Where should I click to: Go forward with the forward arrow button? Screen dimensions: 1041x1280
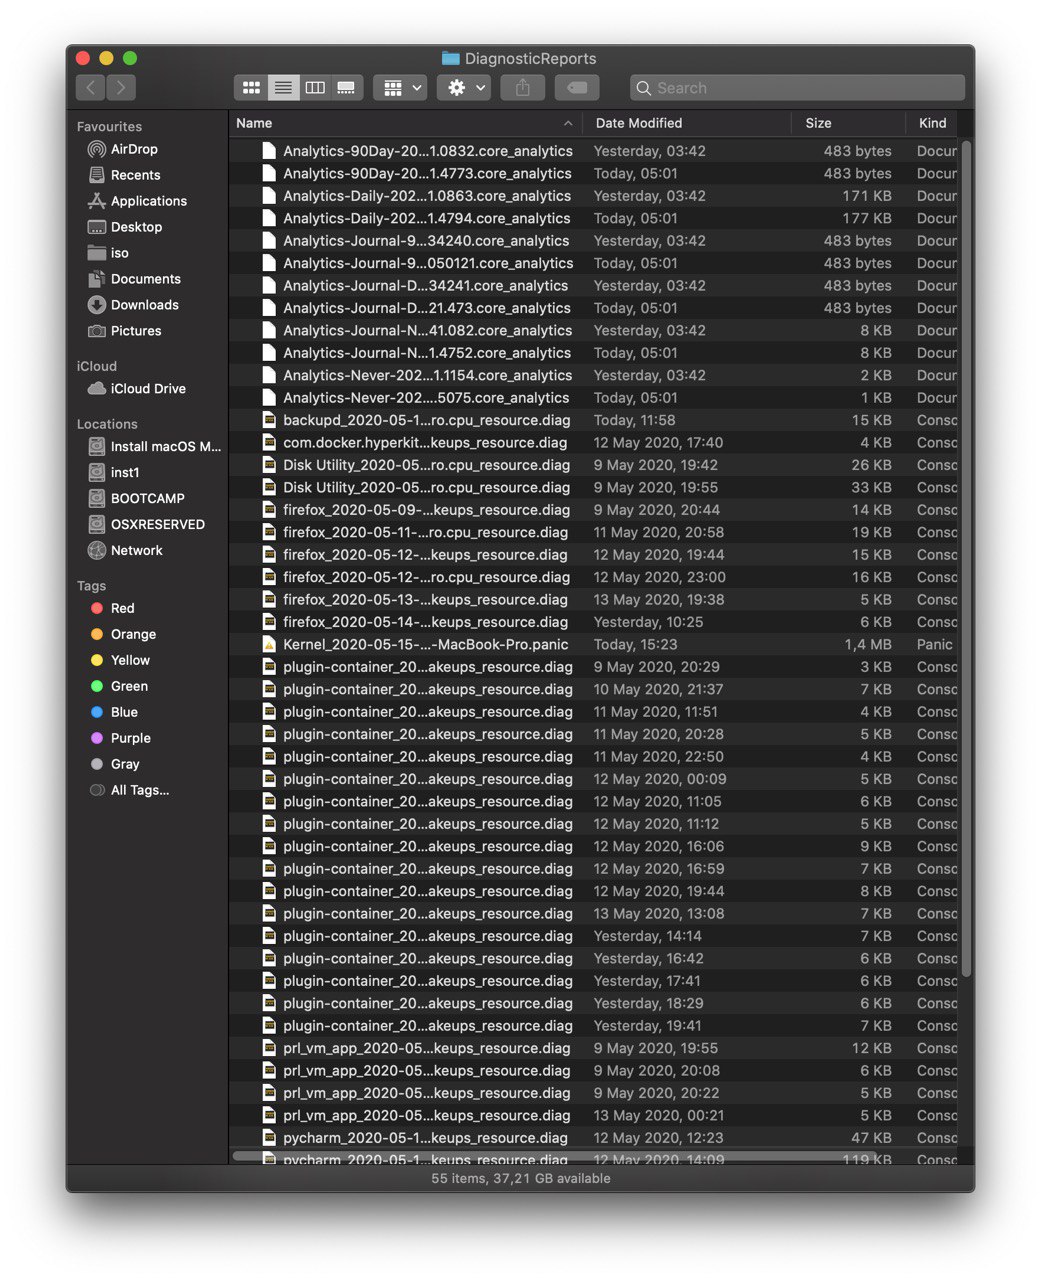point(121,88)
